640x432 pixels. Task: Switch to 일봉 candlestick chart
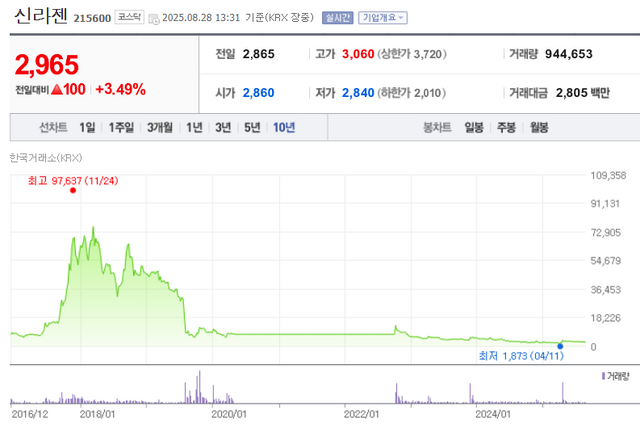pos(473,128)
